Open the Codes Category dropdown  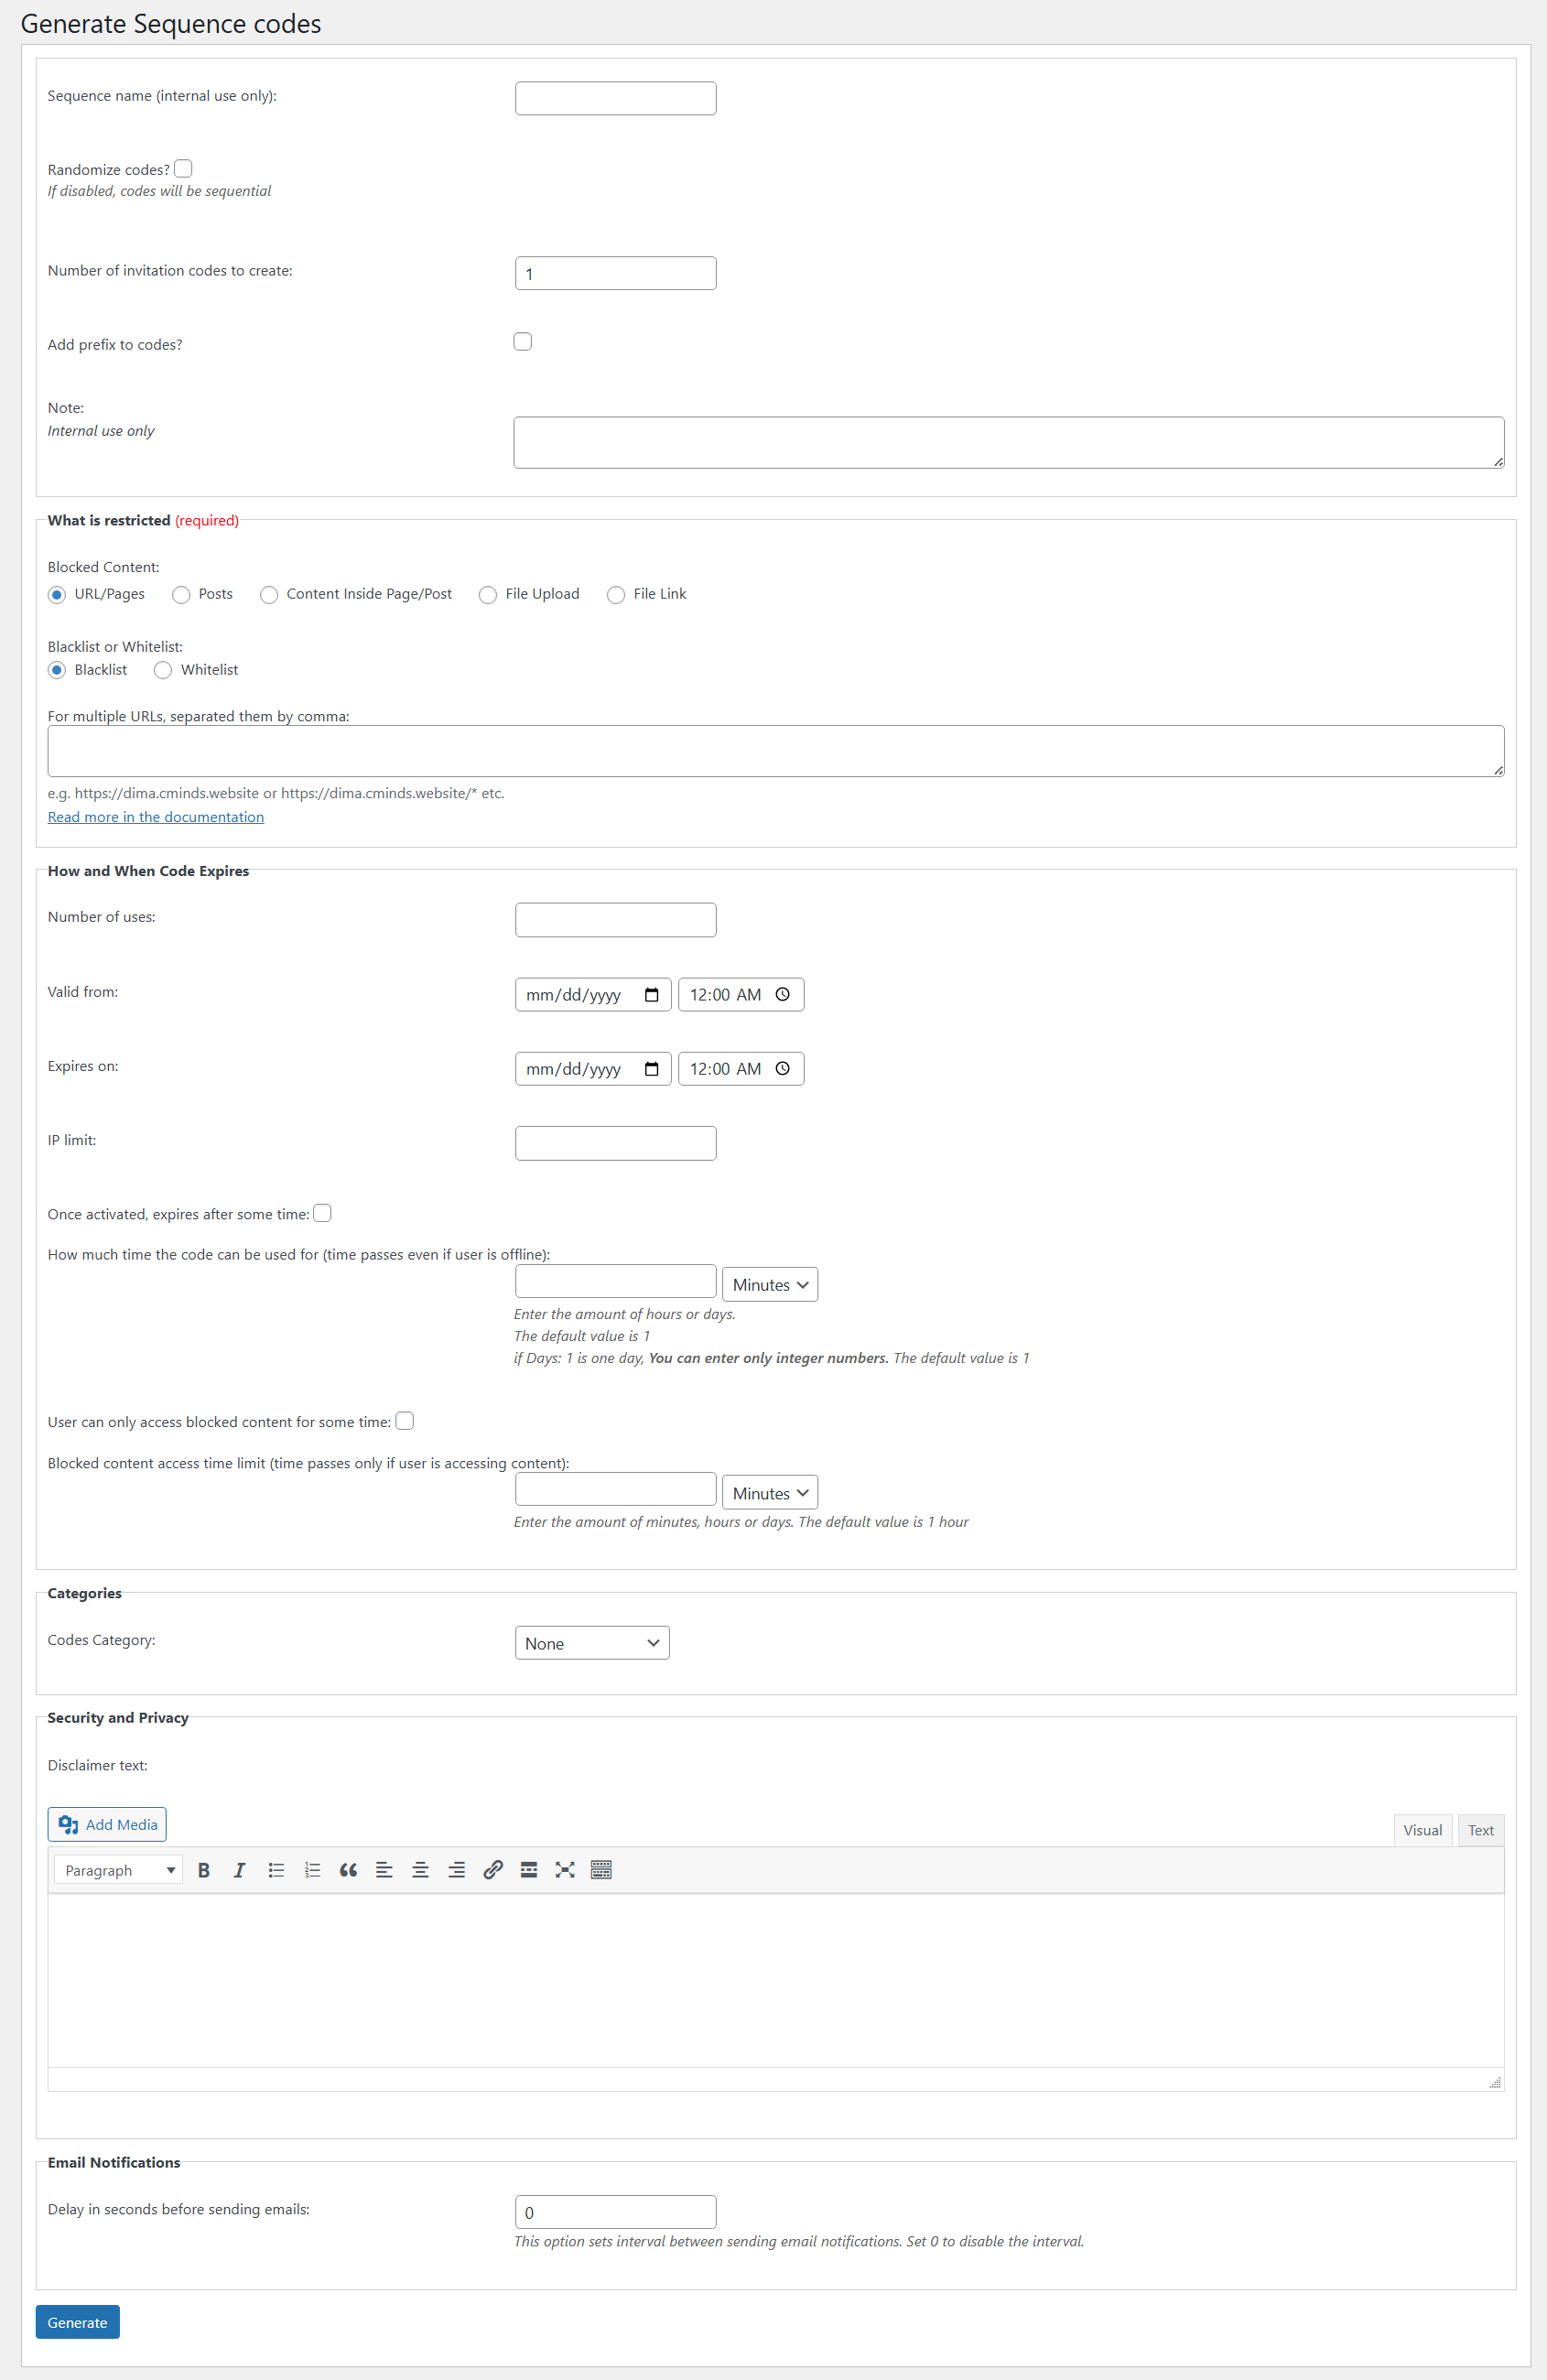[592, 1643]
